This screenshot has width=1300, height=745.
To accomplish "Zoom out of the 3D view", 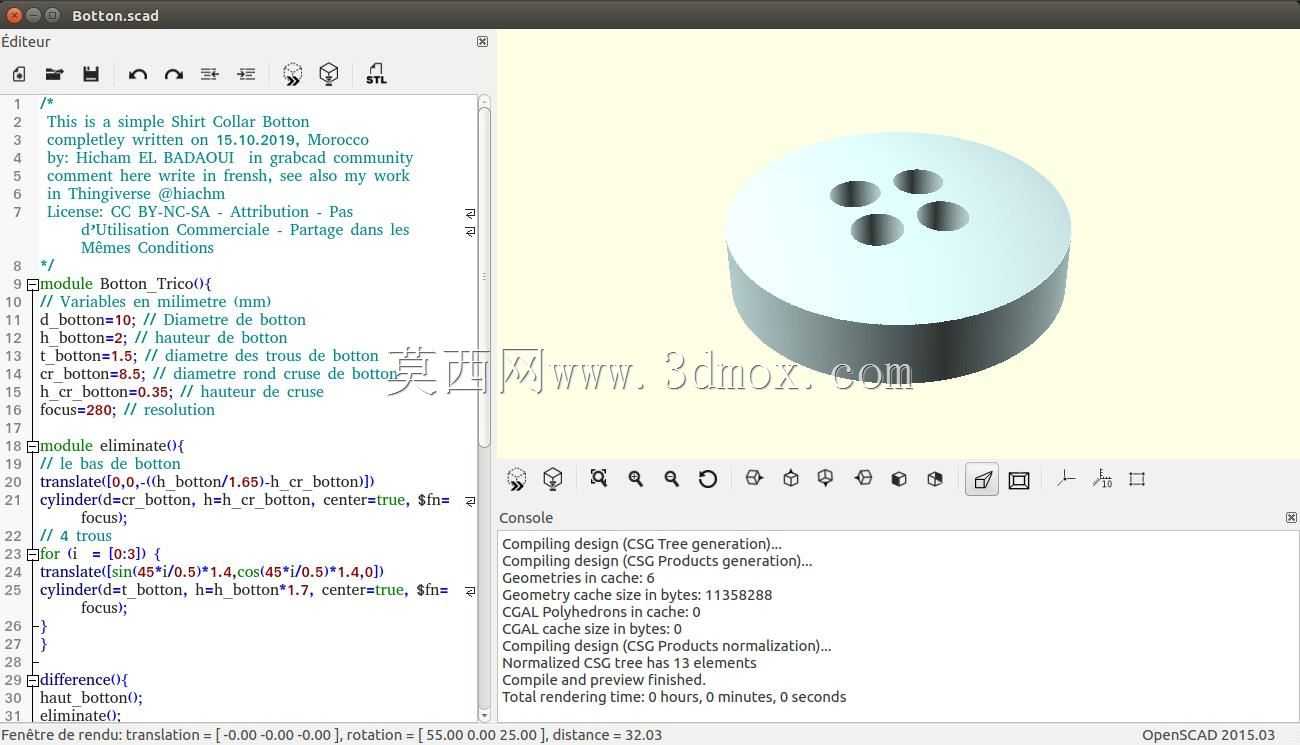I will [671, 479].
